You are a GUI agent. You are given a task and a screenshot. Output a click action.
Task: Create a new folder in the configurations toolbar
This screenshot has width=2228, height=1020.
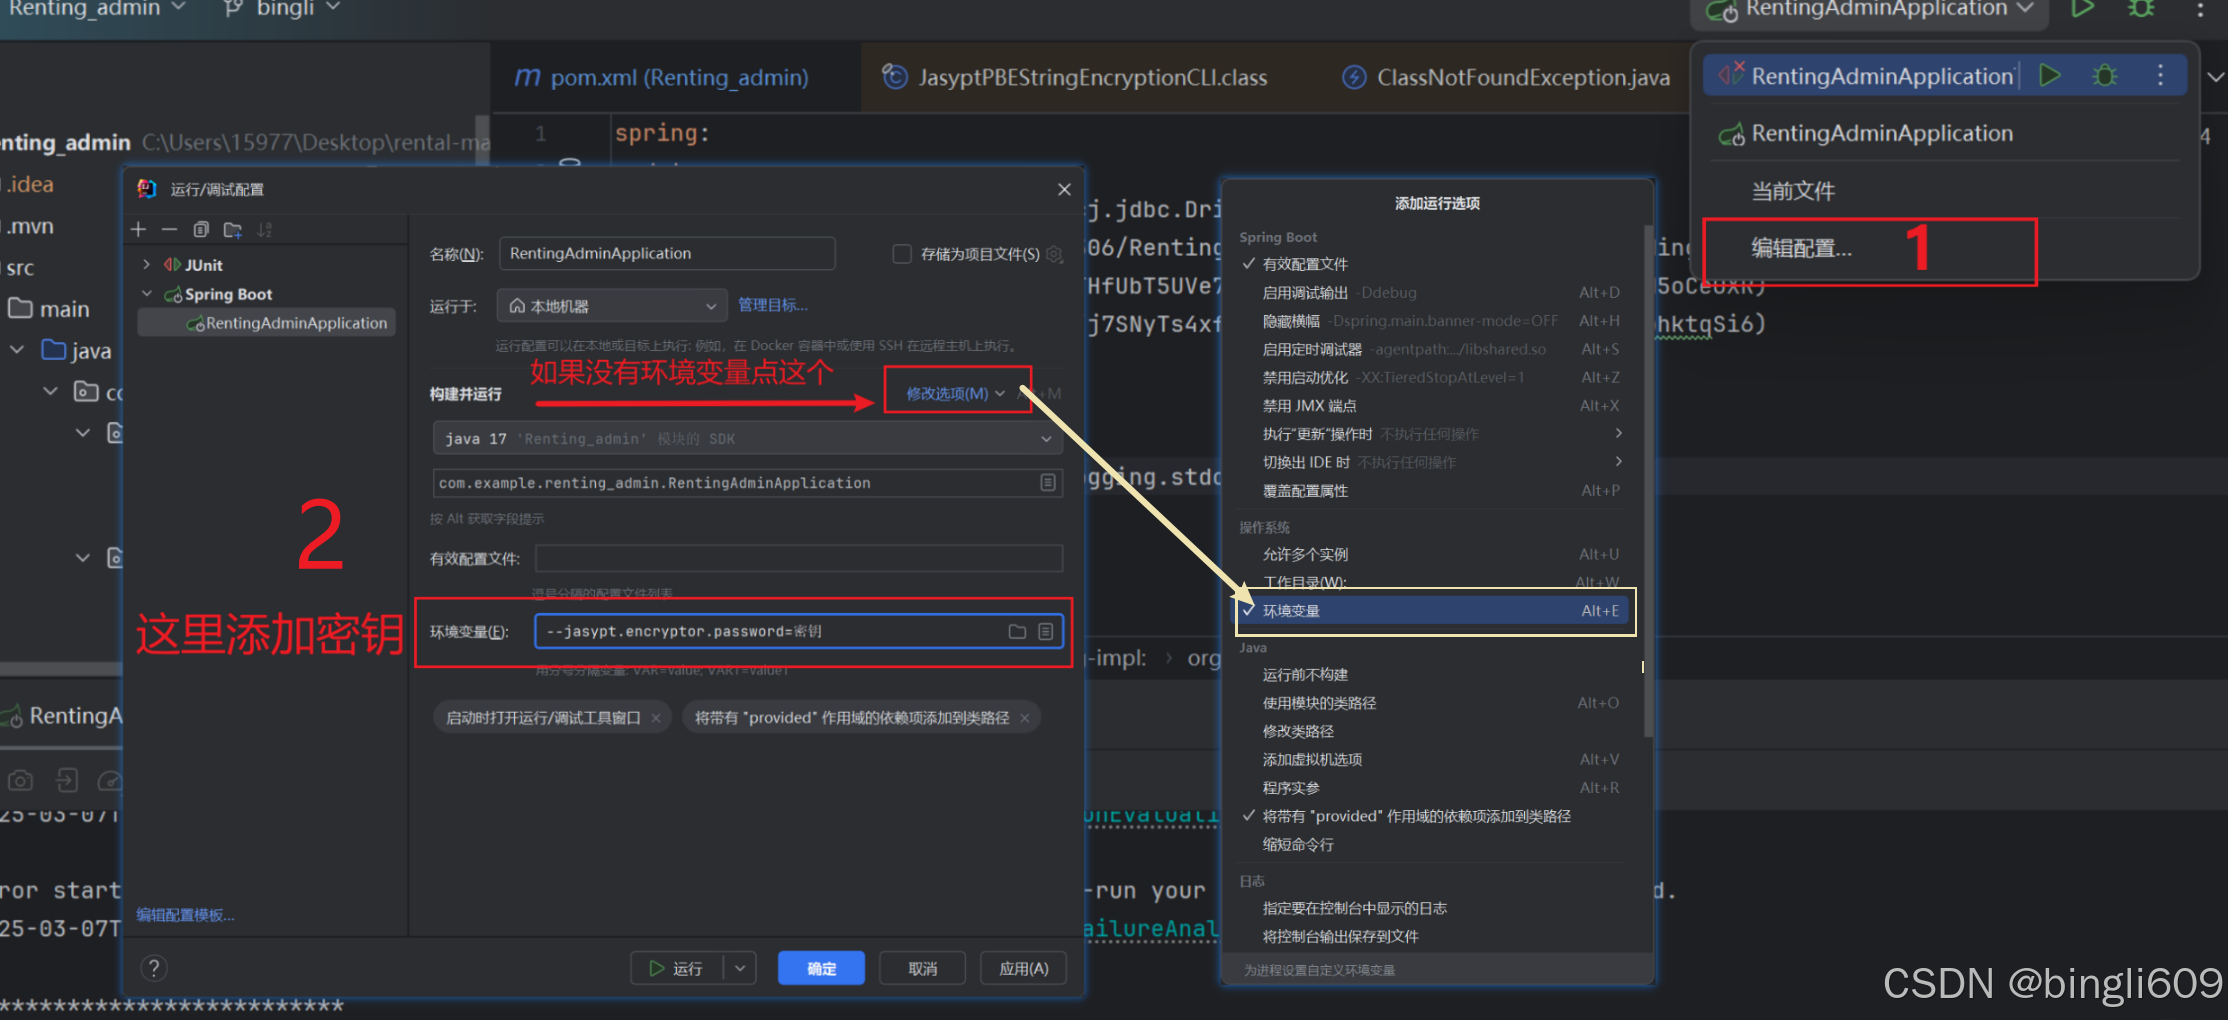[x=233, y=230]
